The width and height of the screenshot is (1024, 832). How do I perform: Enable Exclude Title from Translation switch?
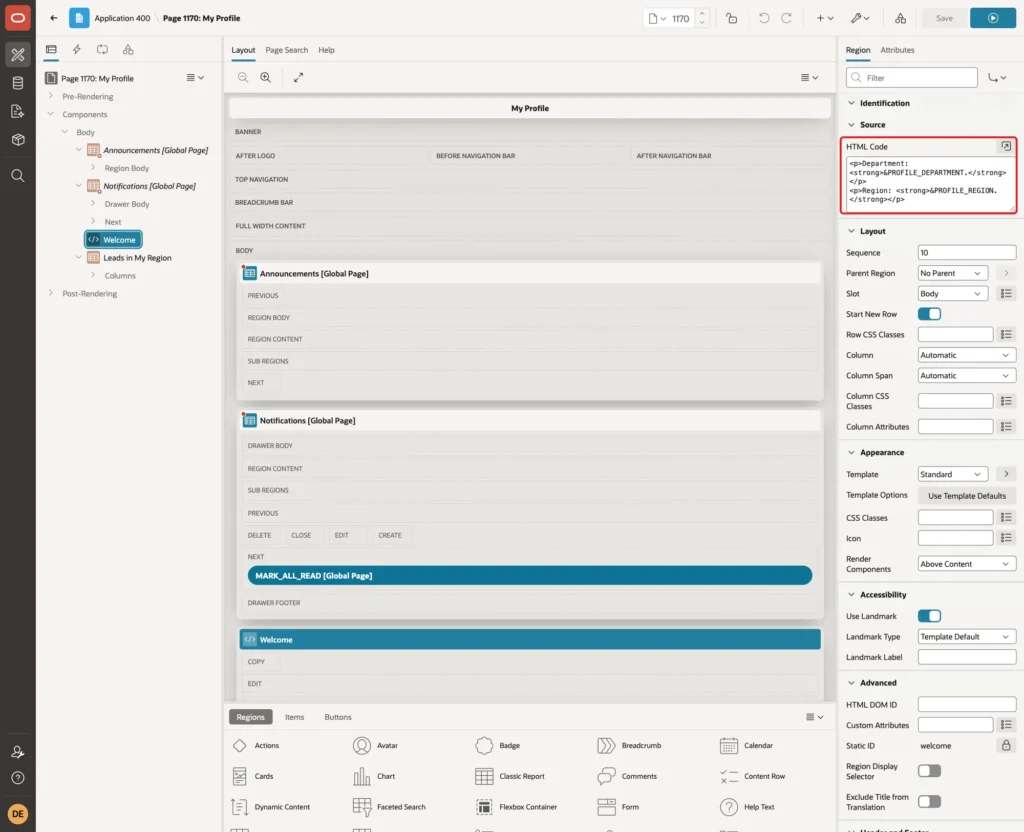coord(929,801)
